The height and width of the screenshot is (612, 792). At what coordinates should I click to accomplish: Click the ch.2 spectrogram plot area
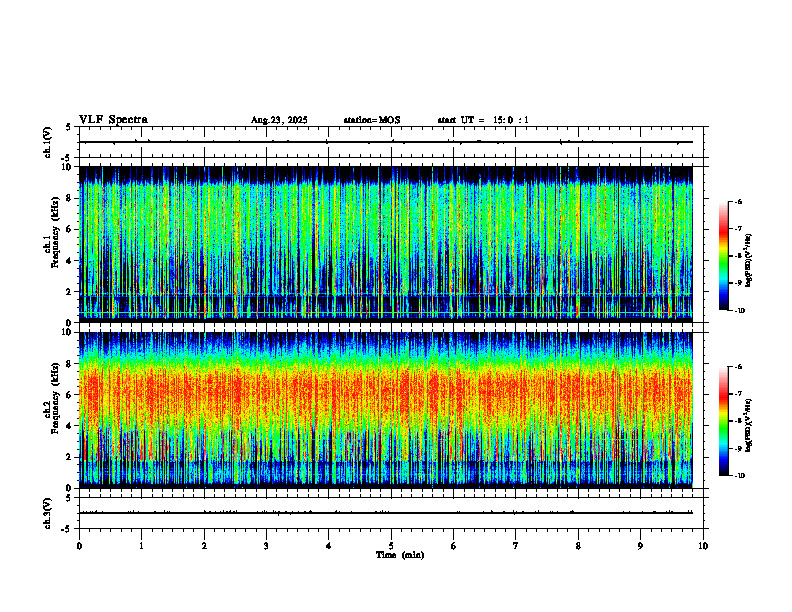coord(385,410)
